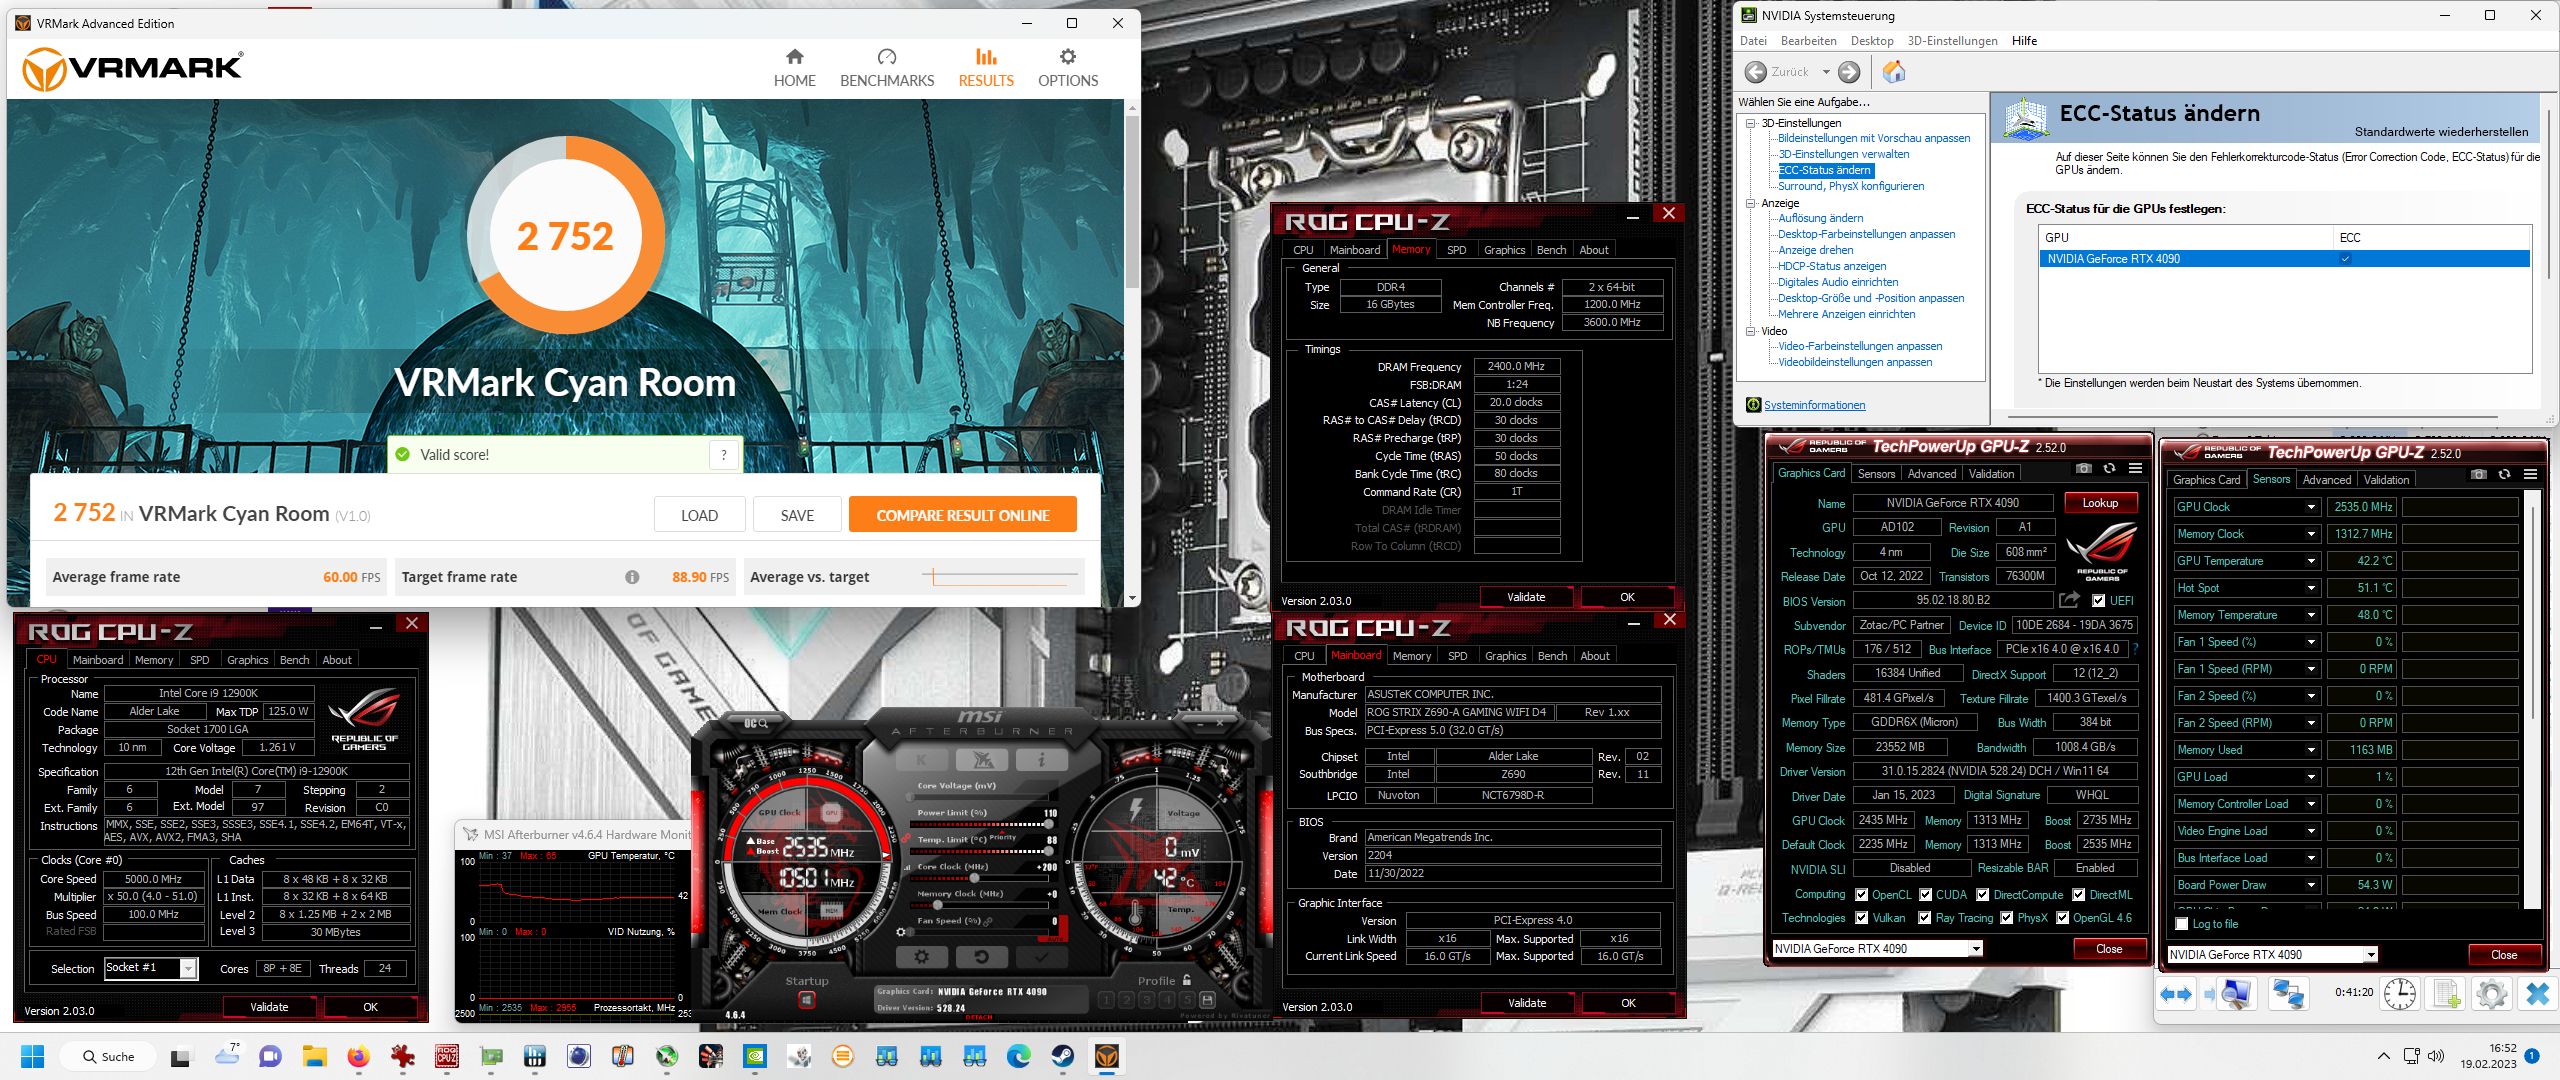Open the GPU Clock sensor dropdown
Image resolution: width=2560 pixels, height=1080 pixels.
coord(2311,507)
